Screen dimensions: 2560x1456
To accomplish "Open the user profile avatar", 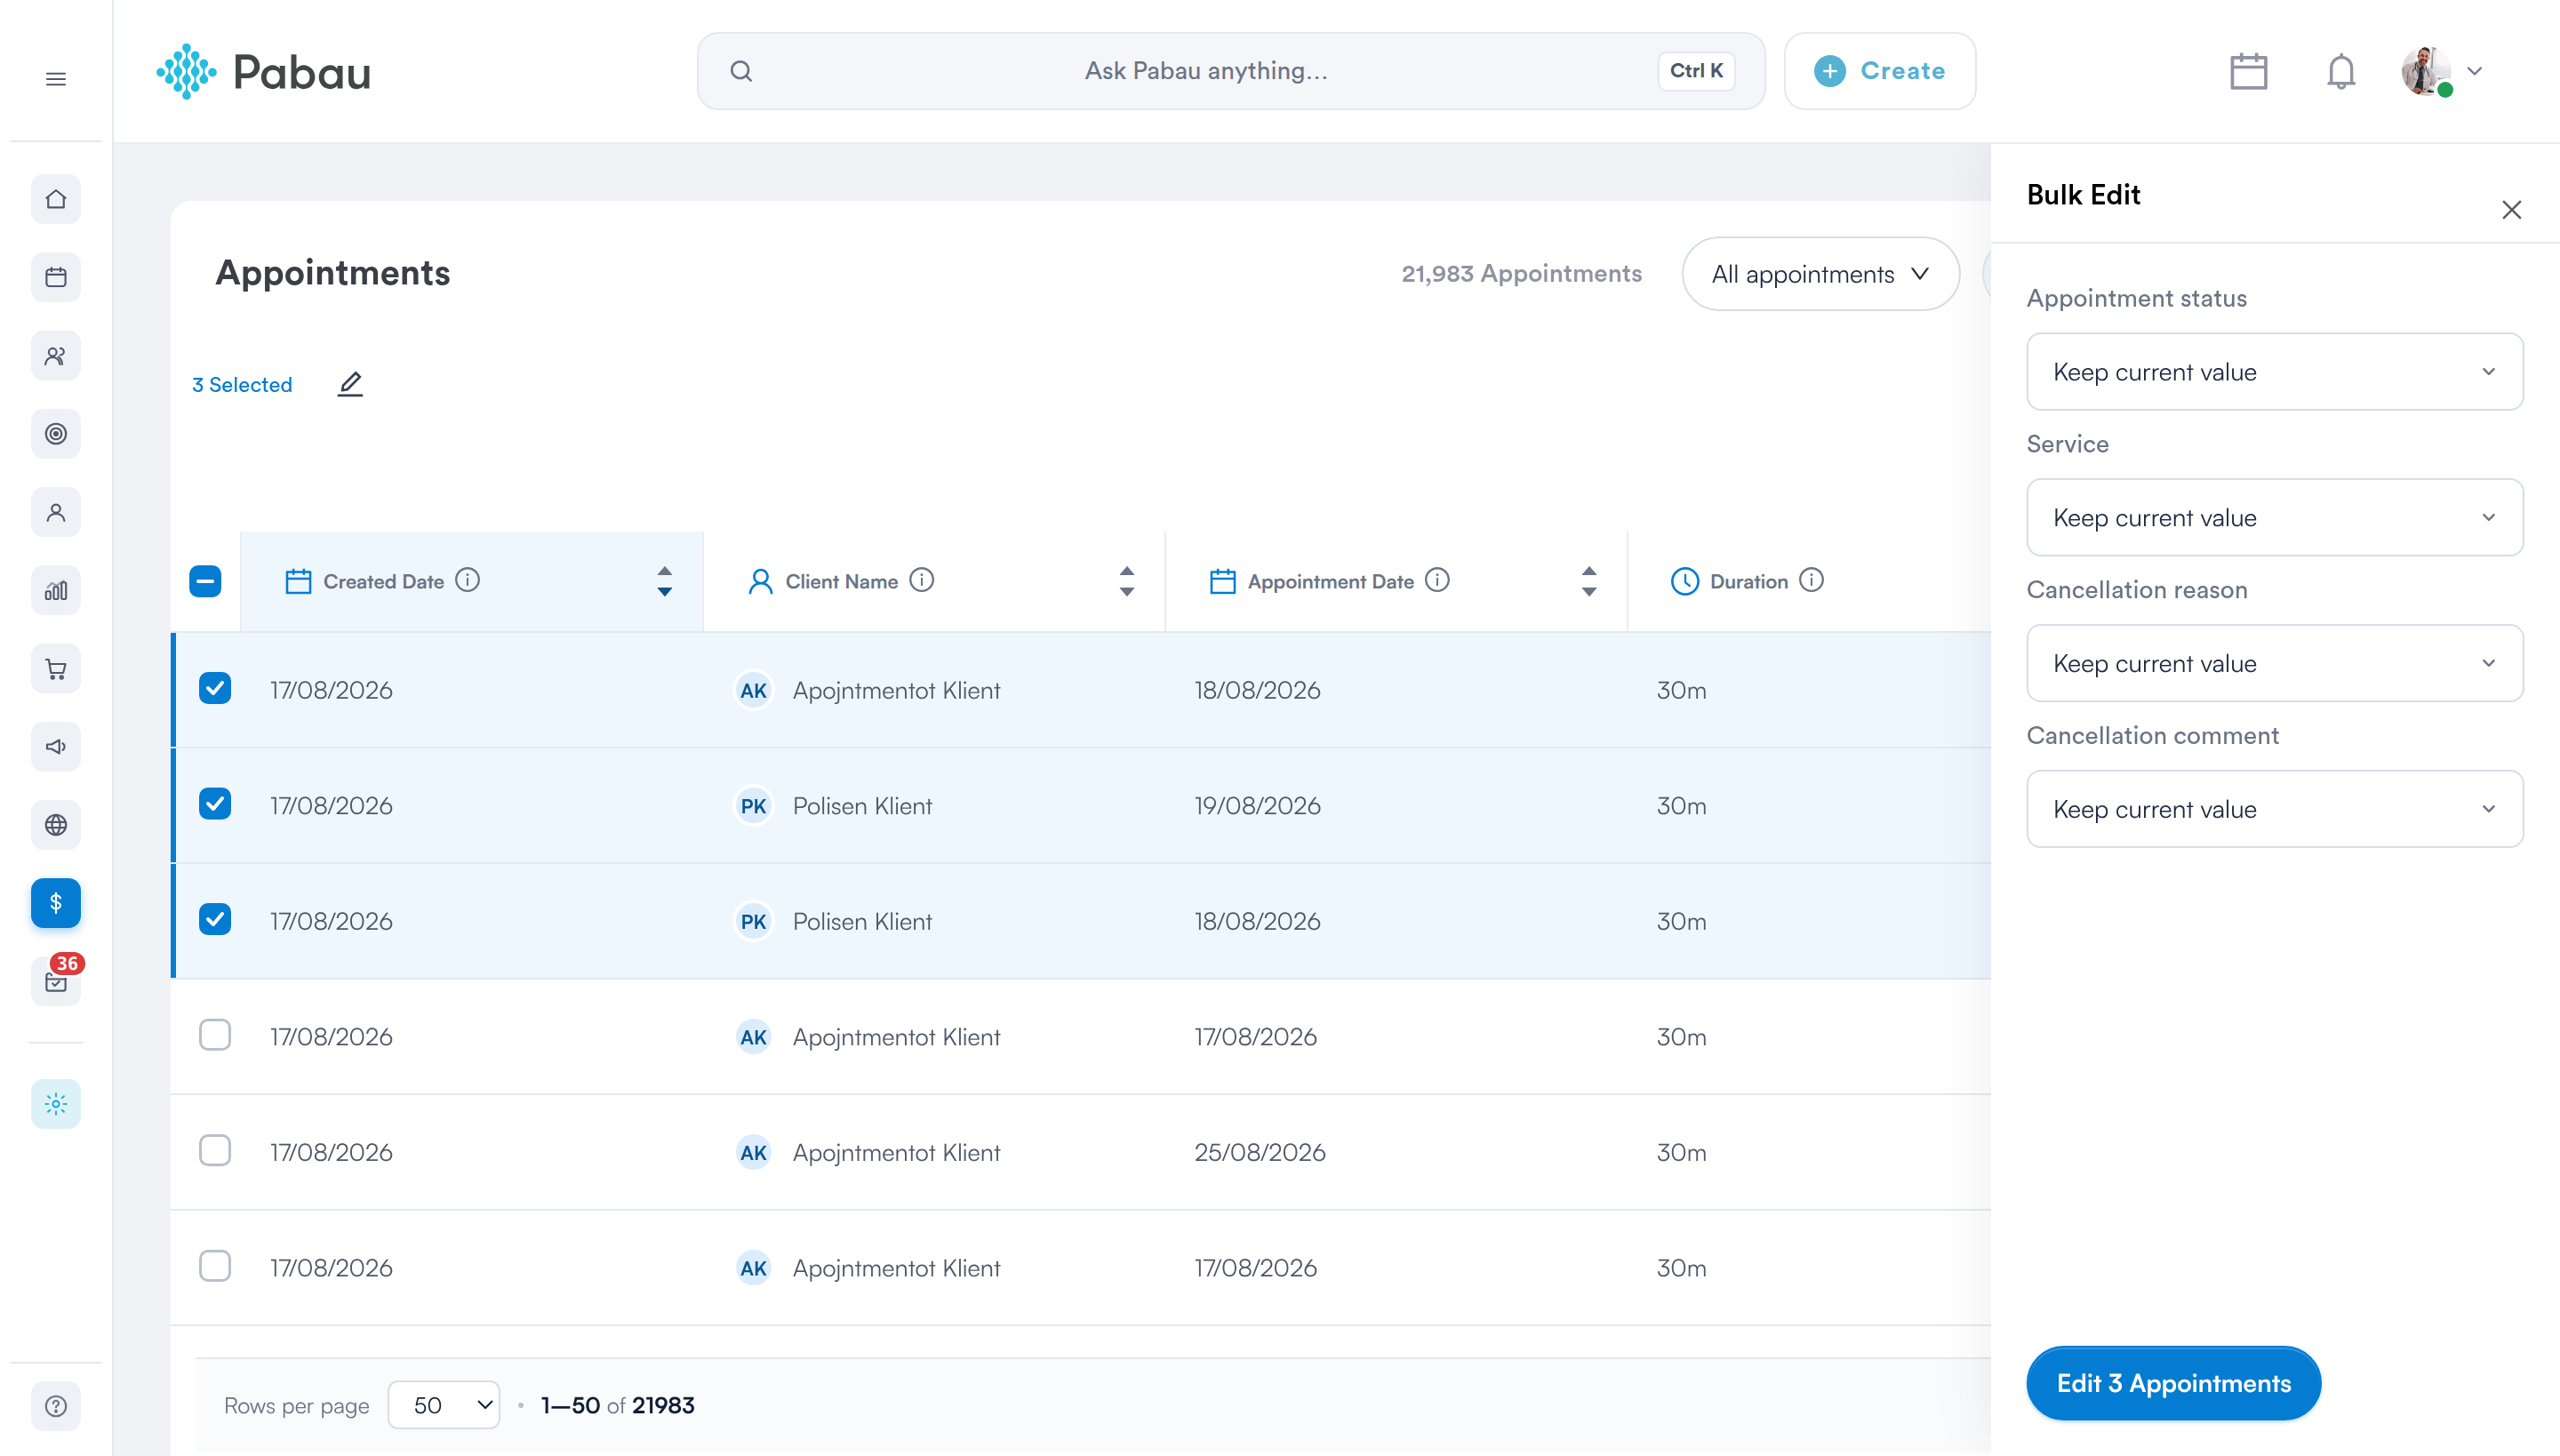I will (x=2426, y=71).
